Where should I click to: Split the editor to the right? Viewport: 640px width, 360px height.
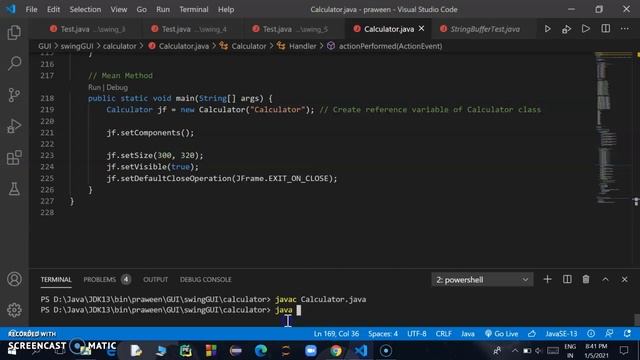(606, 29)
